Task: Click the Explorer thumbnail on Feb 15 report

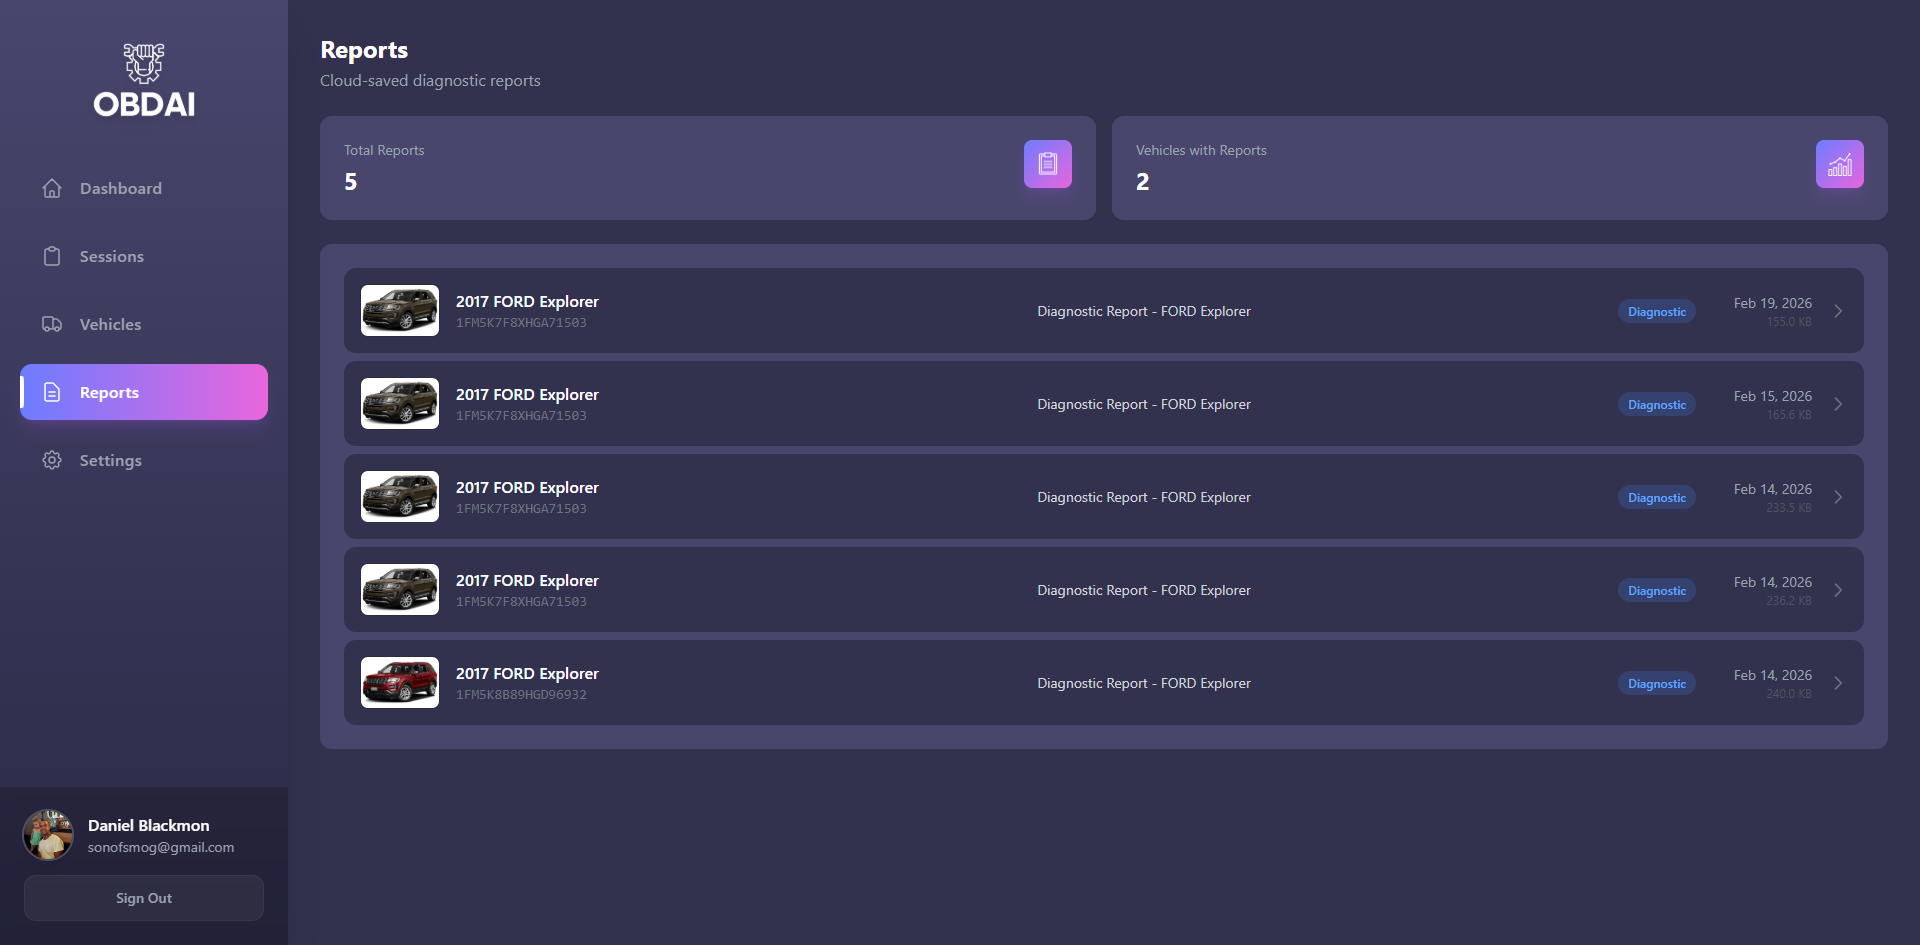Action: coord(400,403)
